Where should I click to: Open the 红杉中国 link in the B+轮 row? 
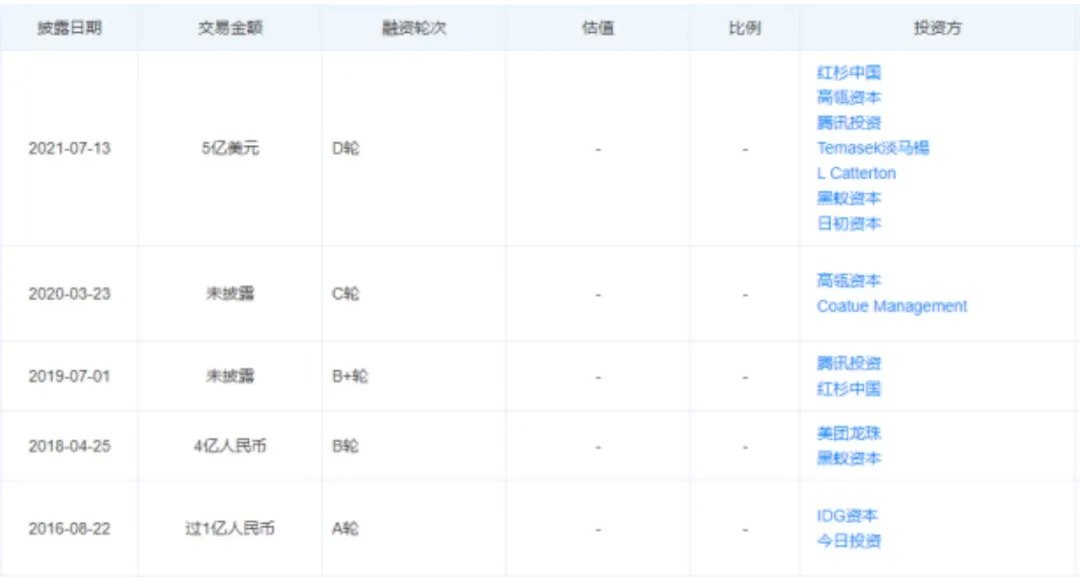click(849, 388)
